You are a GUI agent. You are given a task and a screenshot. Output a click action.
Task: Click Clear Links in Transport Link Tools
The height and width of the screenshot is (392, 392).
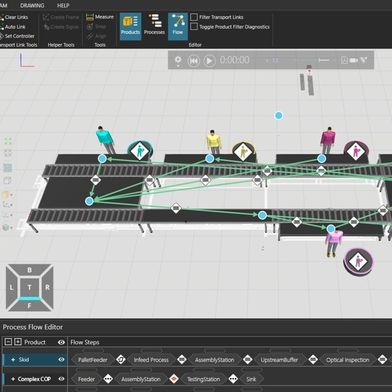pyautogui.click(x=14, y=17)
